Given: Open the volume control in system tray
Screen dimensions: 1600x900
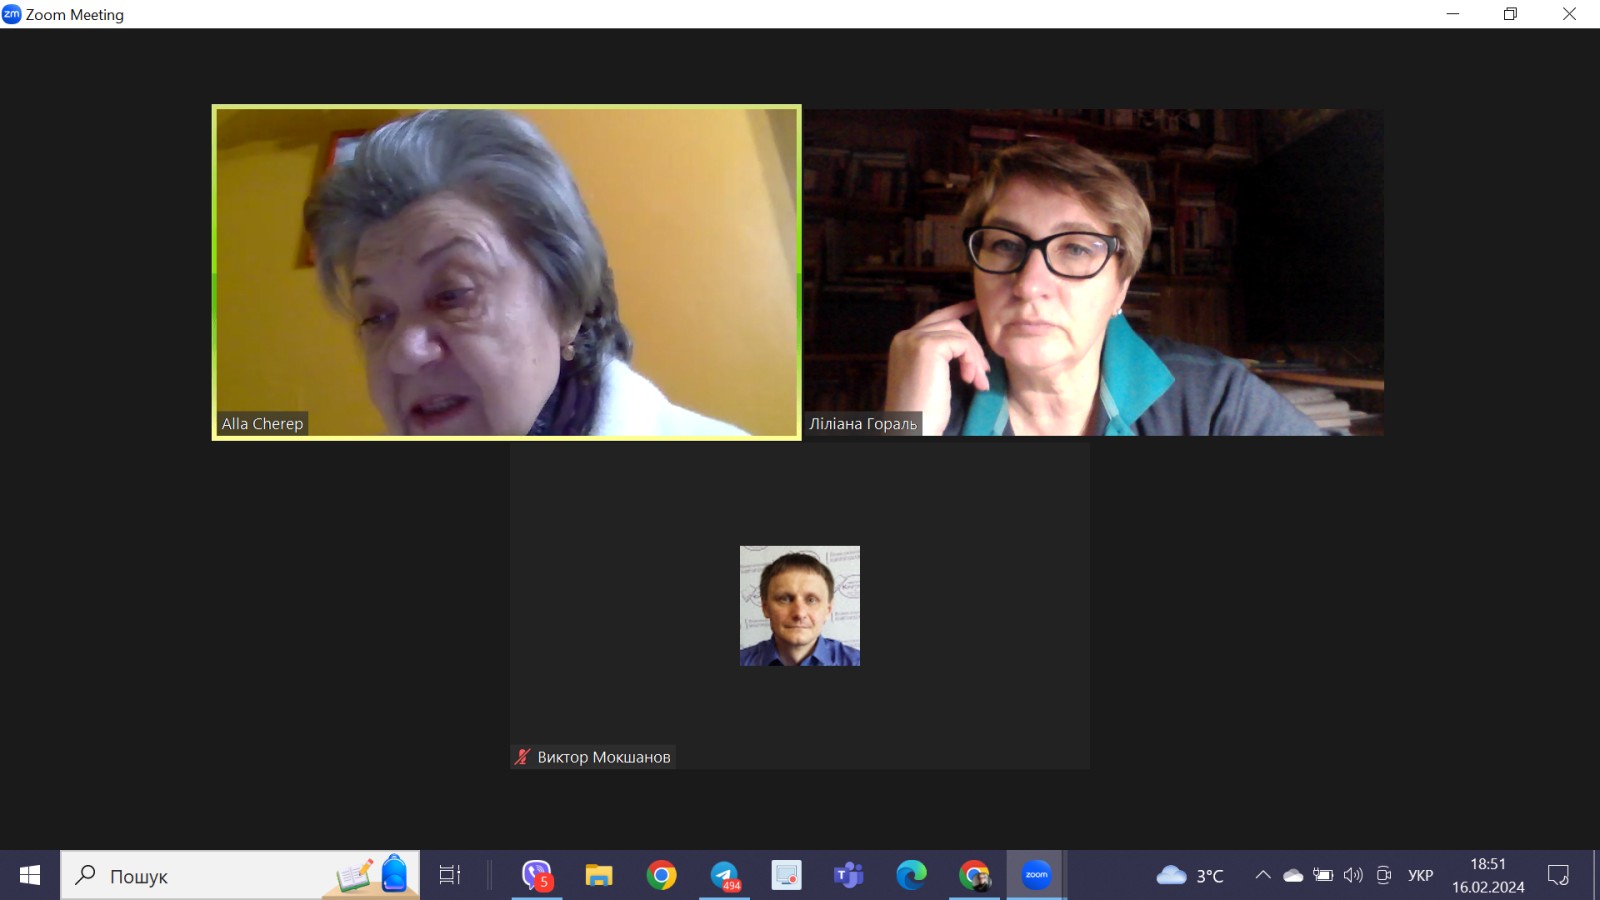Looking at the screenshot, I should pos(1353,875).
